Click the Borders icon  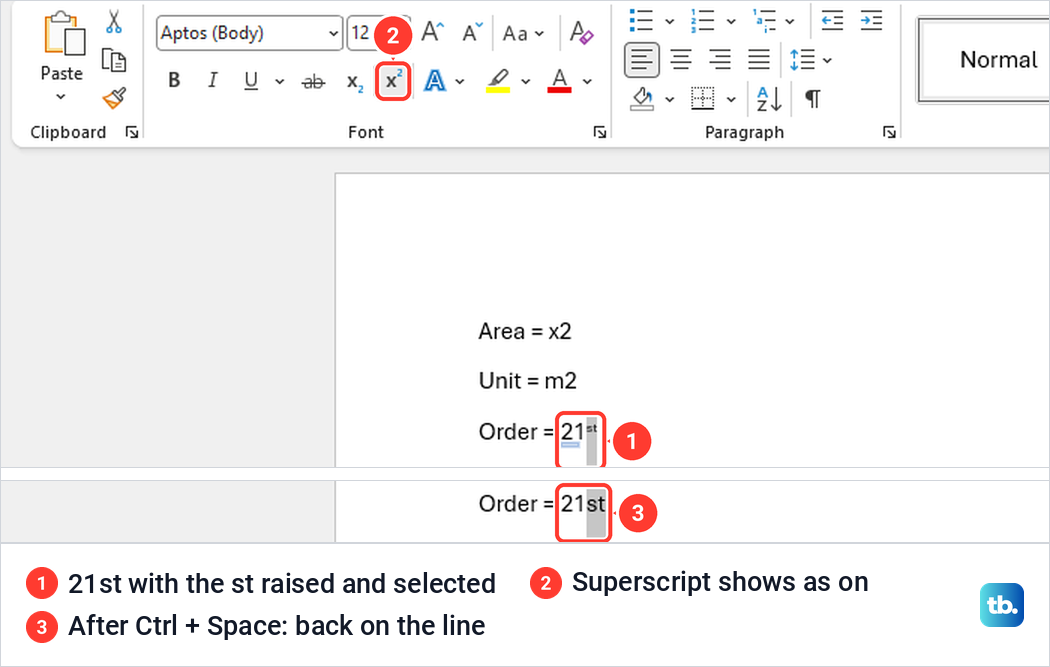(702, 98)
